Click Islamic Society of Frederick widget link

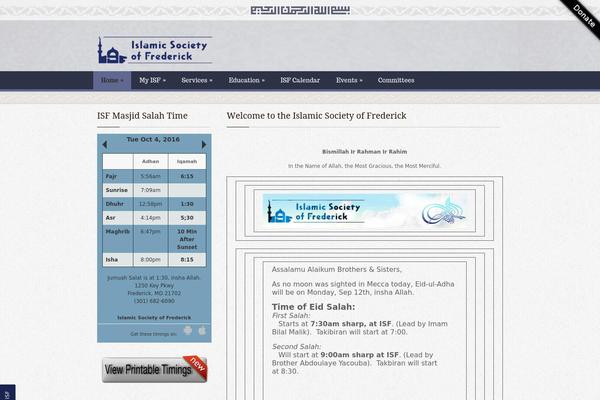click(x=154, y=318)
